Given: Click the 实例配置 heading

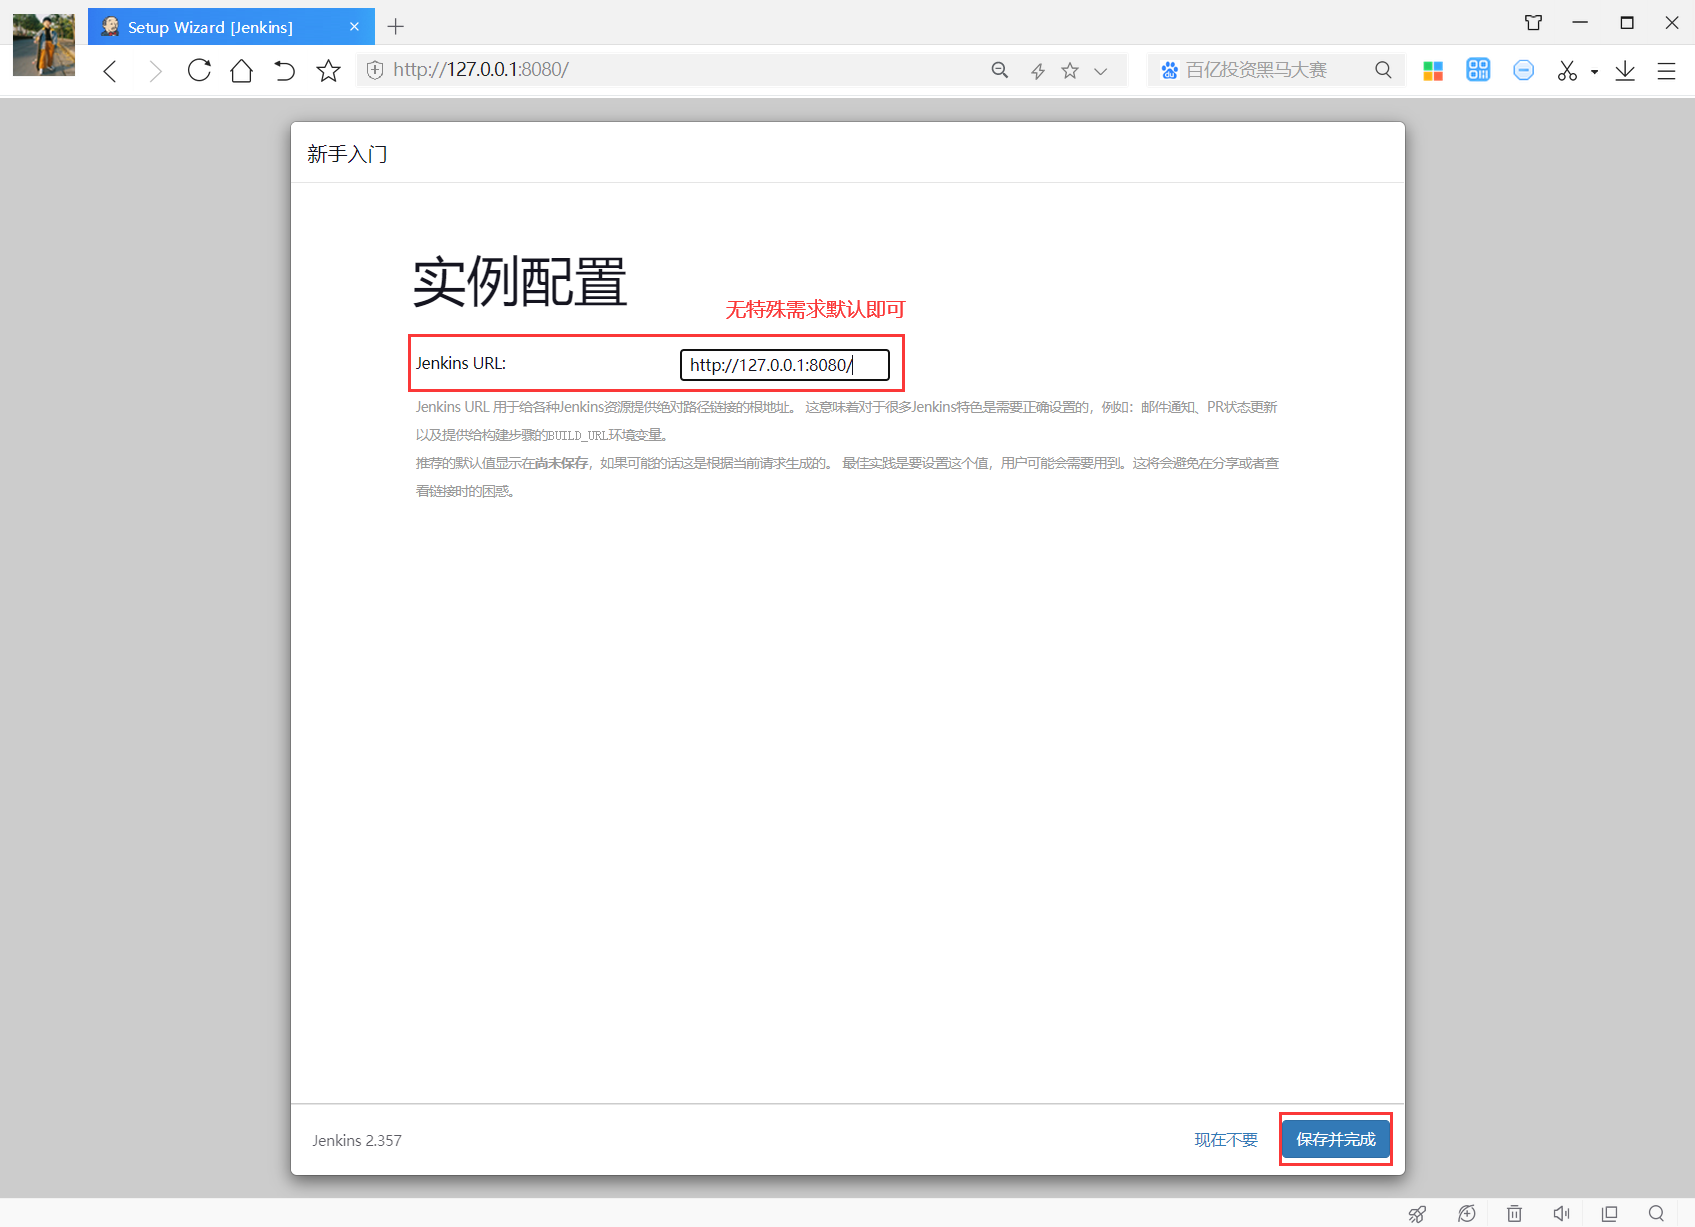Looking at the screenshot, I should (x=520, y=282).
